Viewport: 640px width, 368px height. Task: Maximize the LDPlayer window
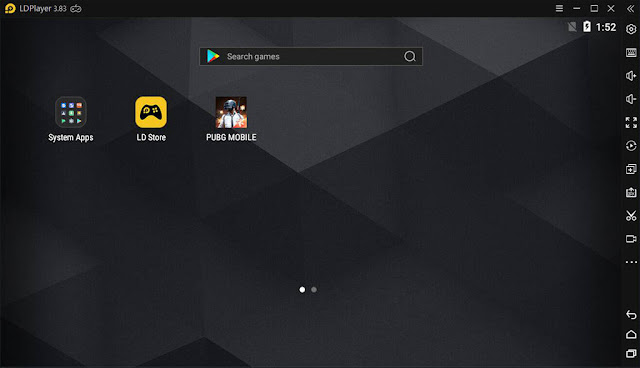click(594, 8)
